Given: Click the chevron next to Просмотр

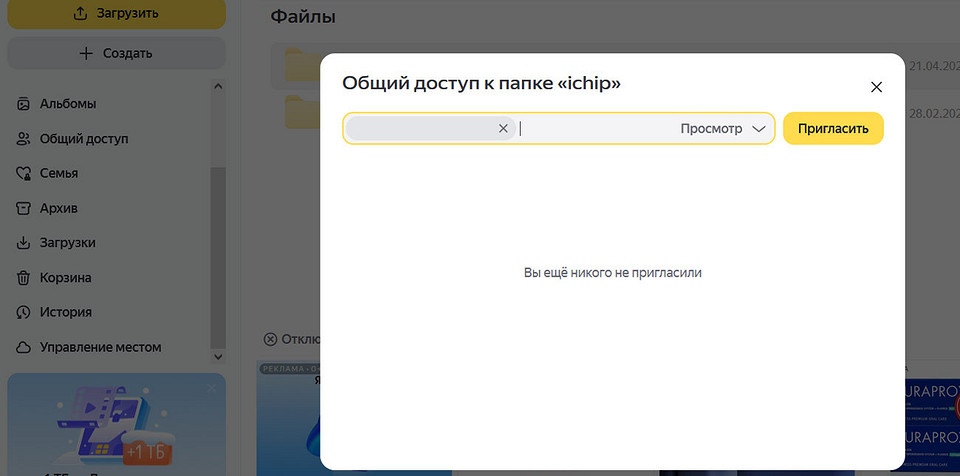Looking at the screenshot, I should [758, 129].
